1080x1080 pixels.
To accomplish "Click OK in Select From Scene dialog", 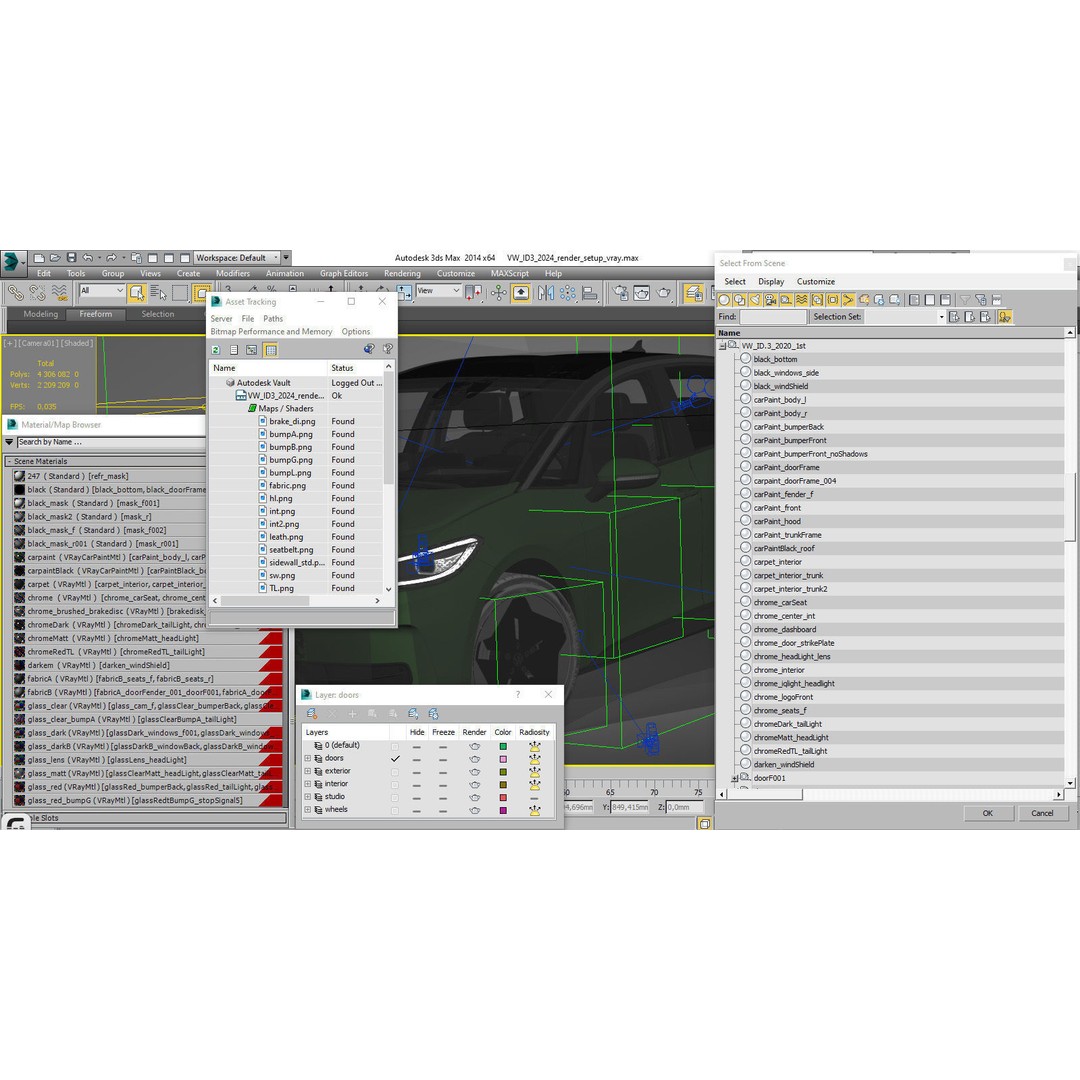I will click(x=988, y=813).
